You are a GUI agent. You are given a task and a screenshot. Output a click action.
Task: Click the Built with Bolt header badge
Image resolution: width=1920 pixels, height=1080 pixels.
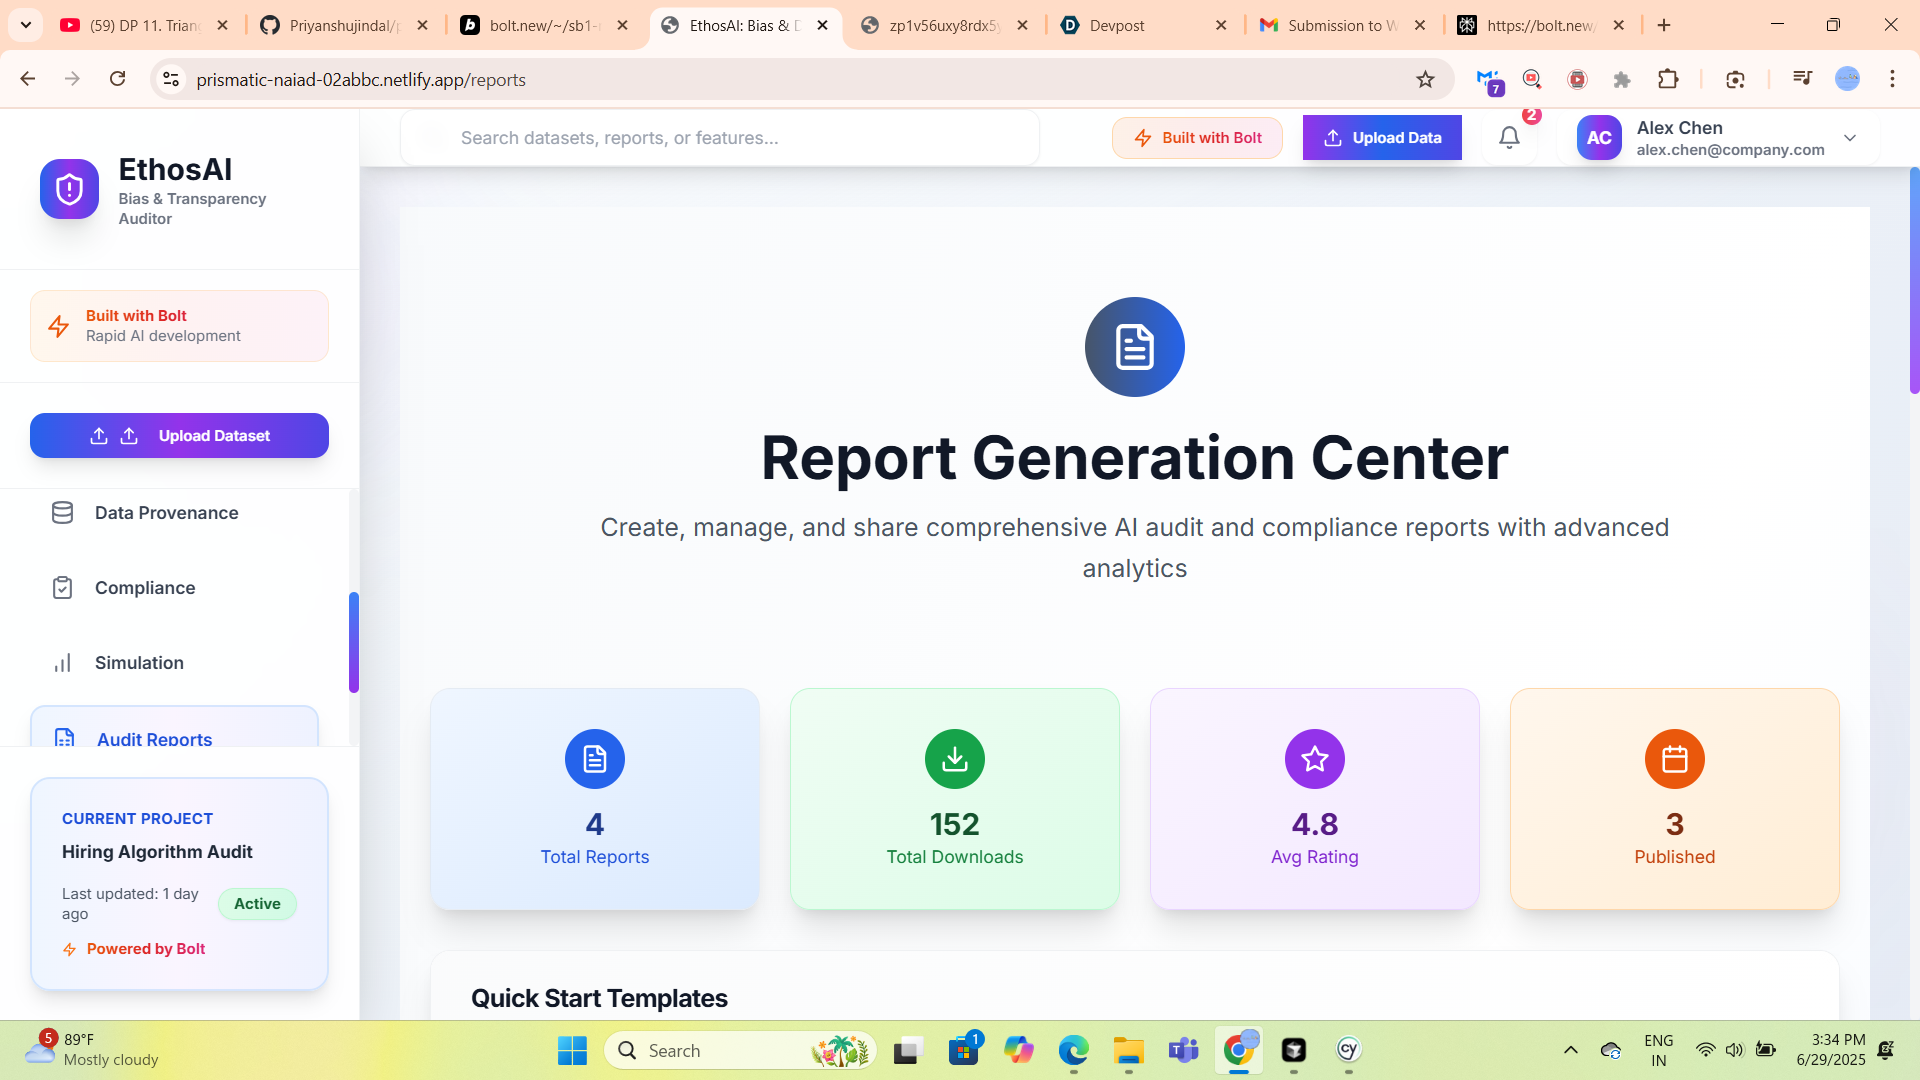1197,138
